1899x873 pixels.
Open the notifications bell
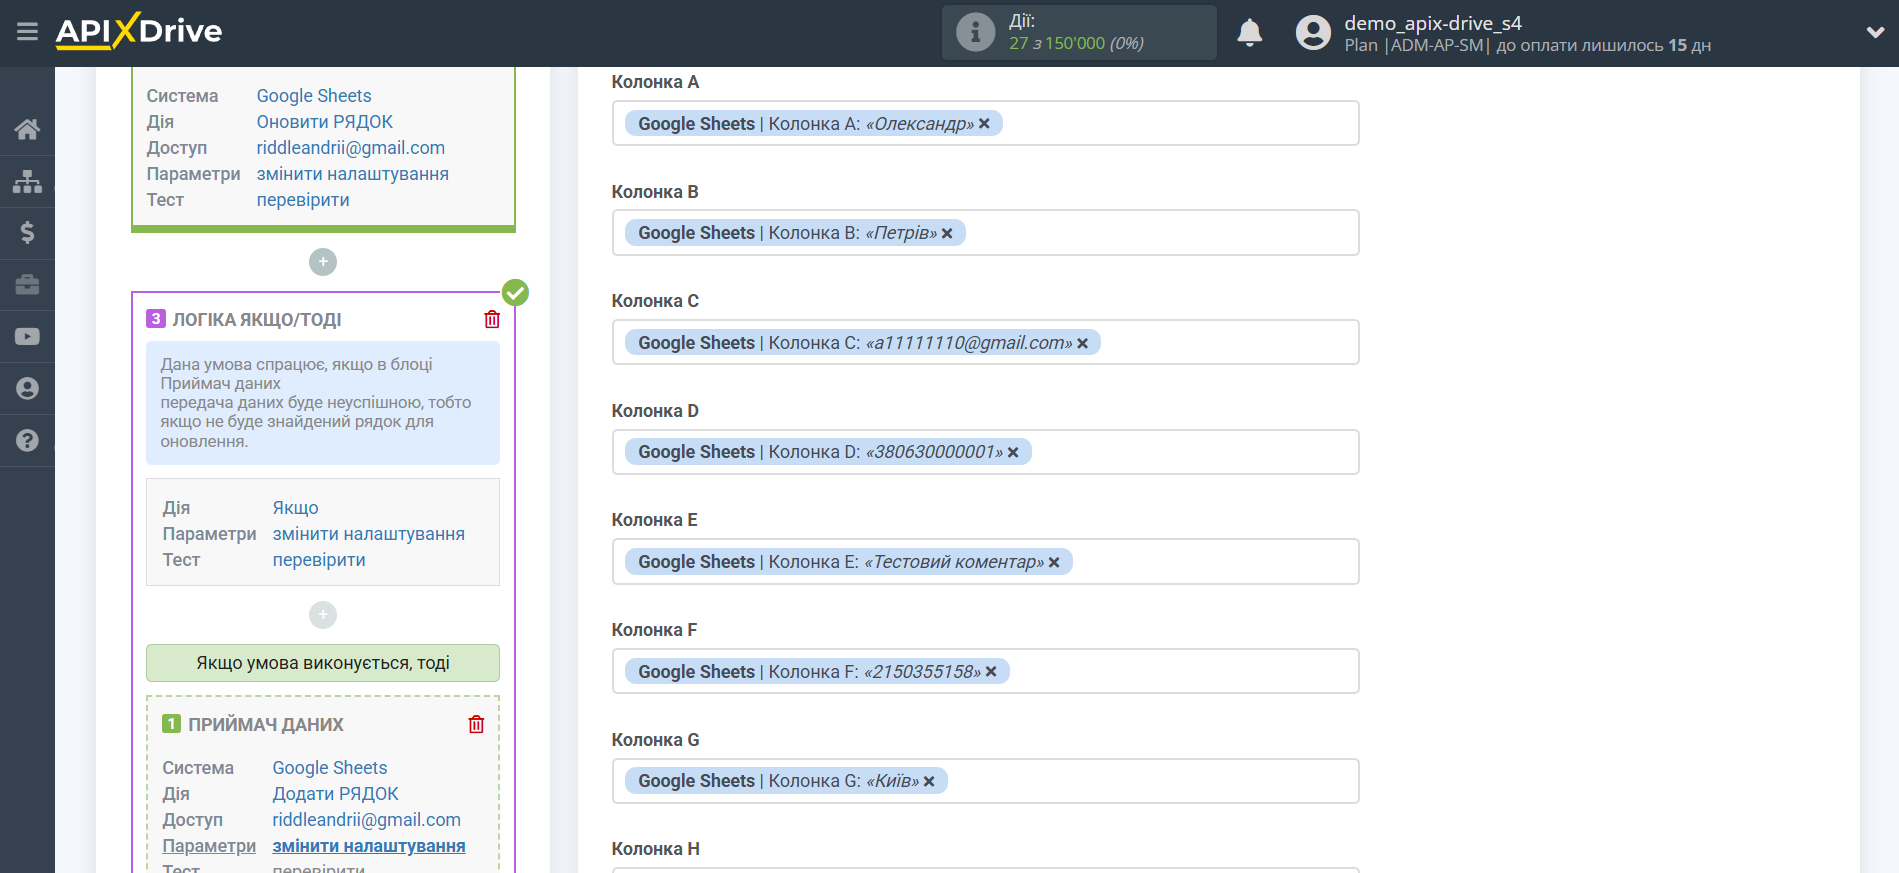[1250, 33]
